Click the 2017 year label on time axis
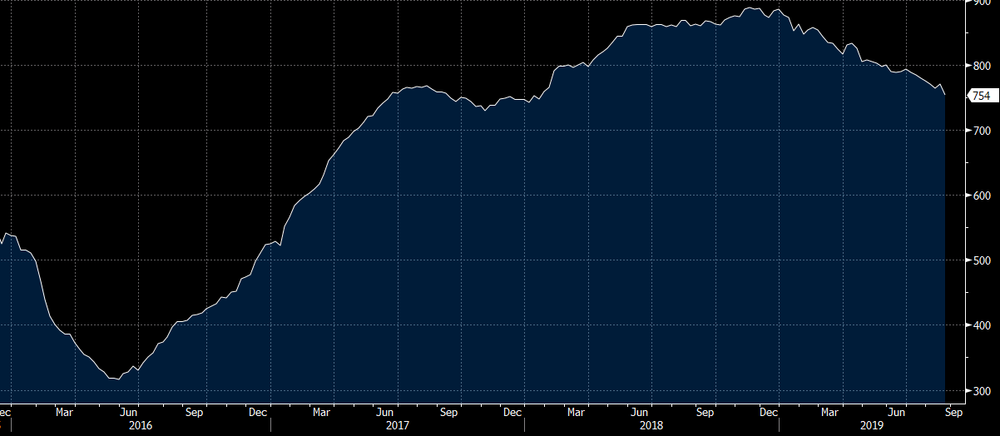Screen dimensions: 1000x436 (x=397, y=425)
